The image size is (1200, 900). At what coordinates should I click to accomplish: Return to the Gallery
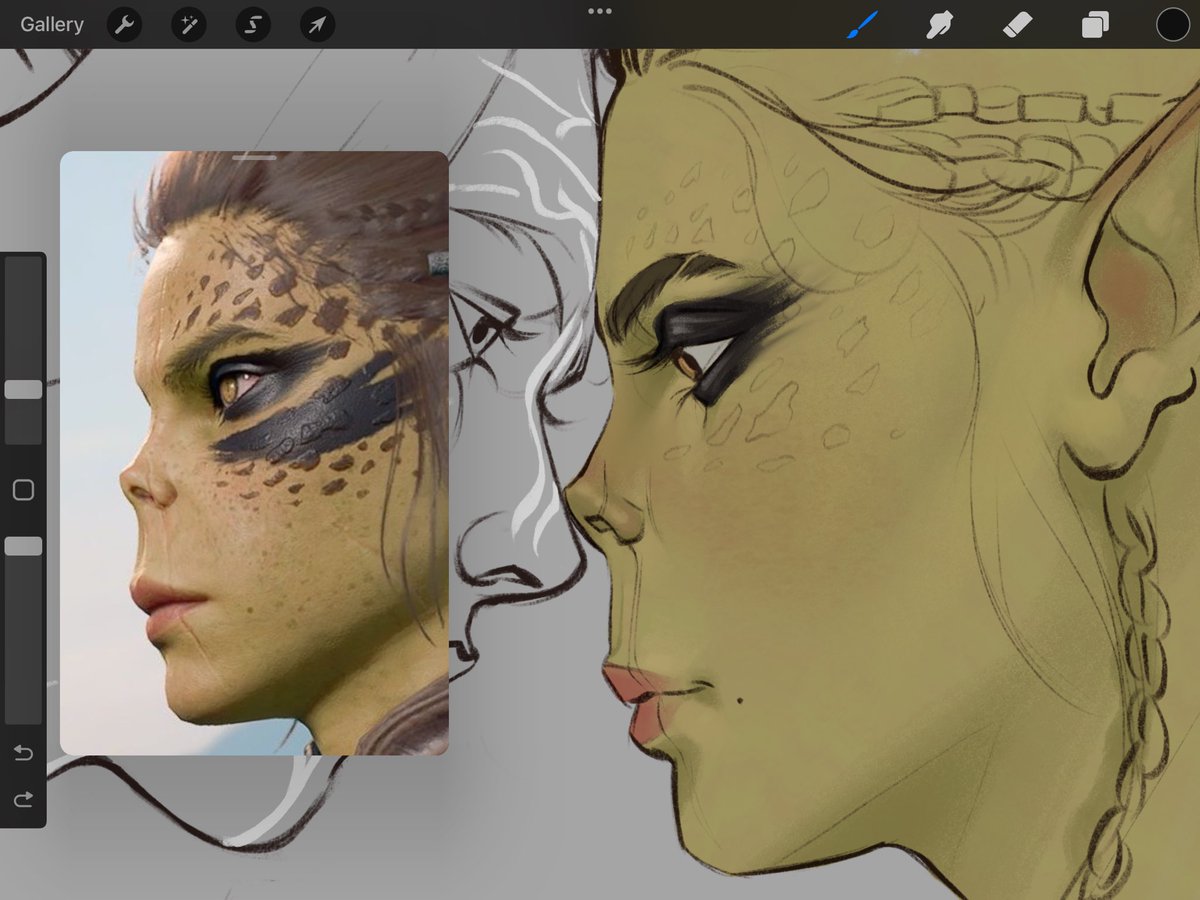pyautogui.click(x=52, y=24)
